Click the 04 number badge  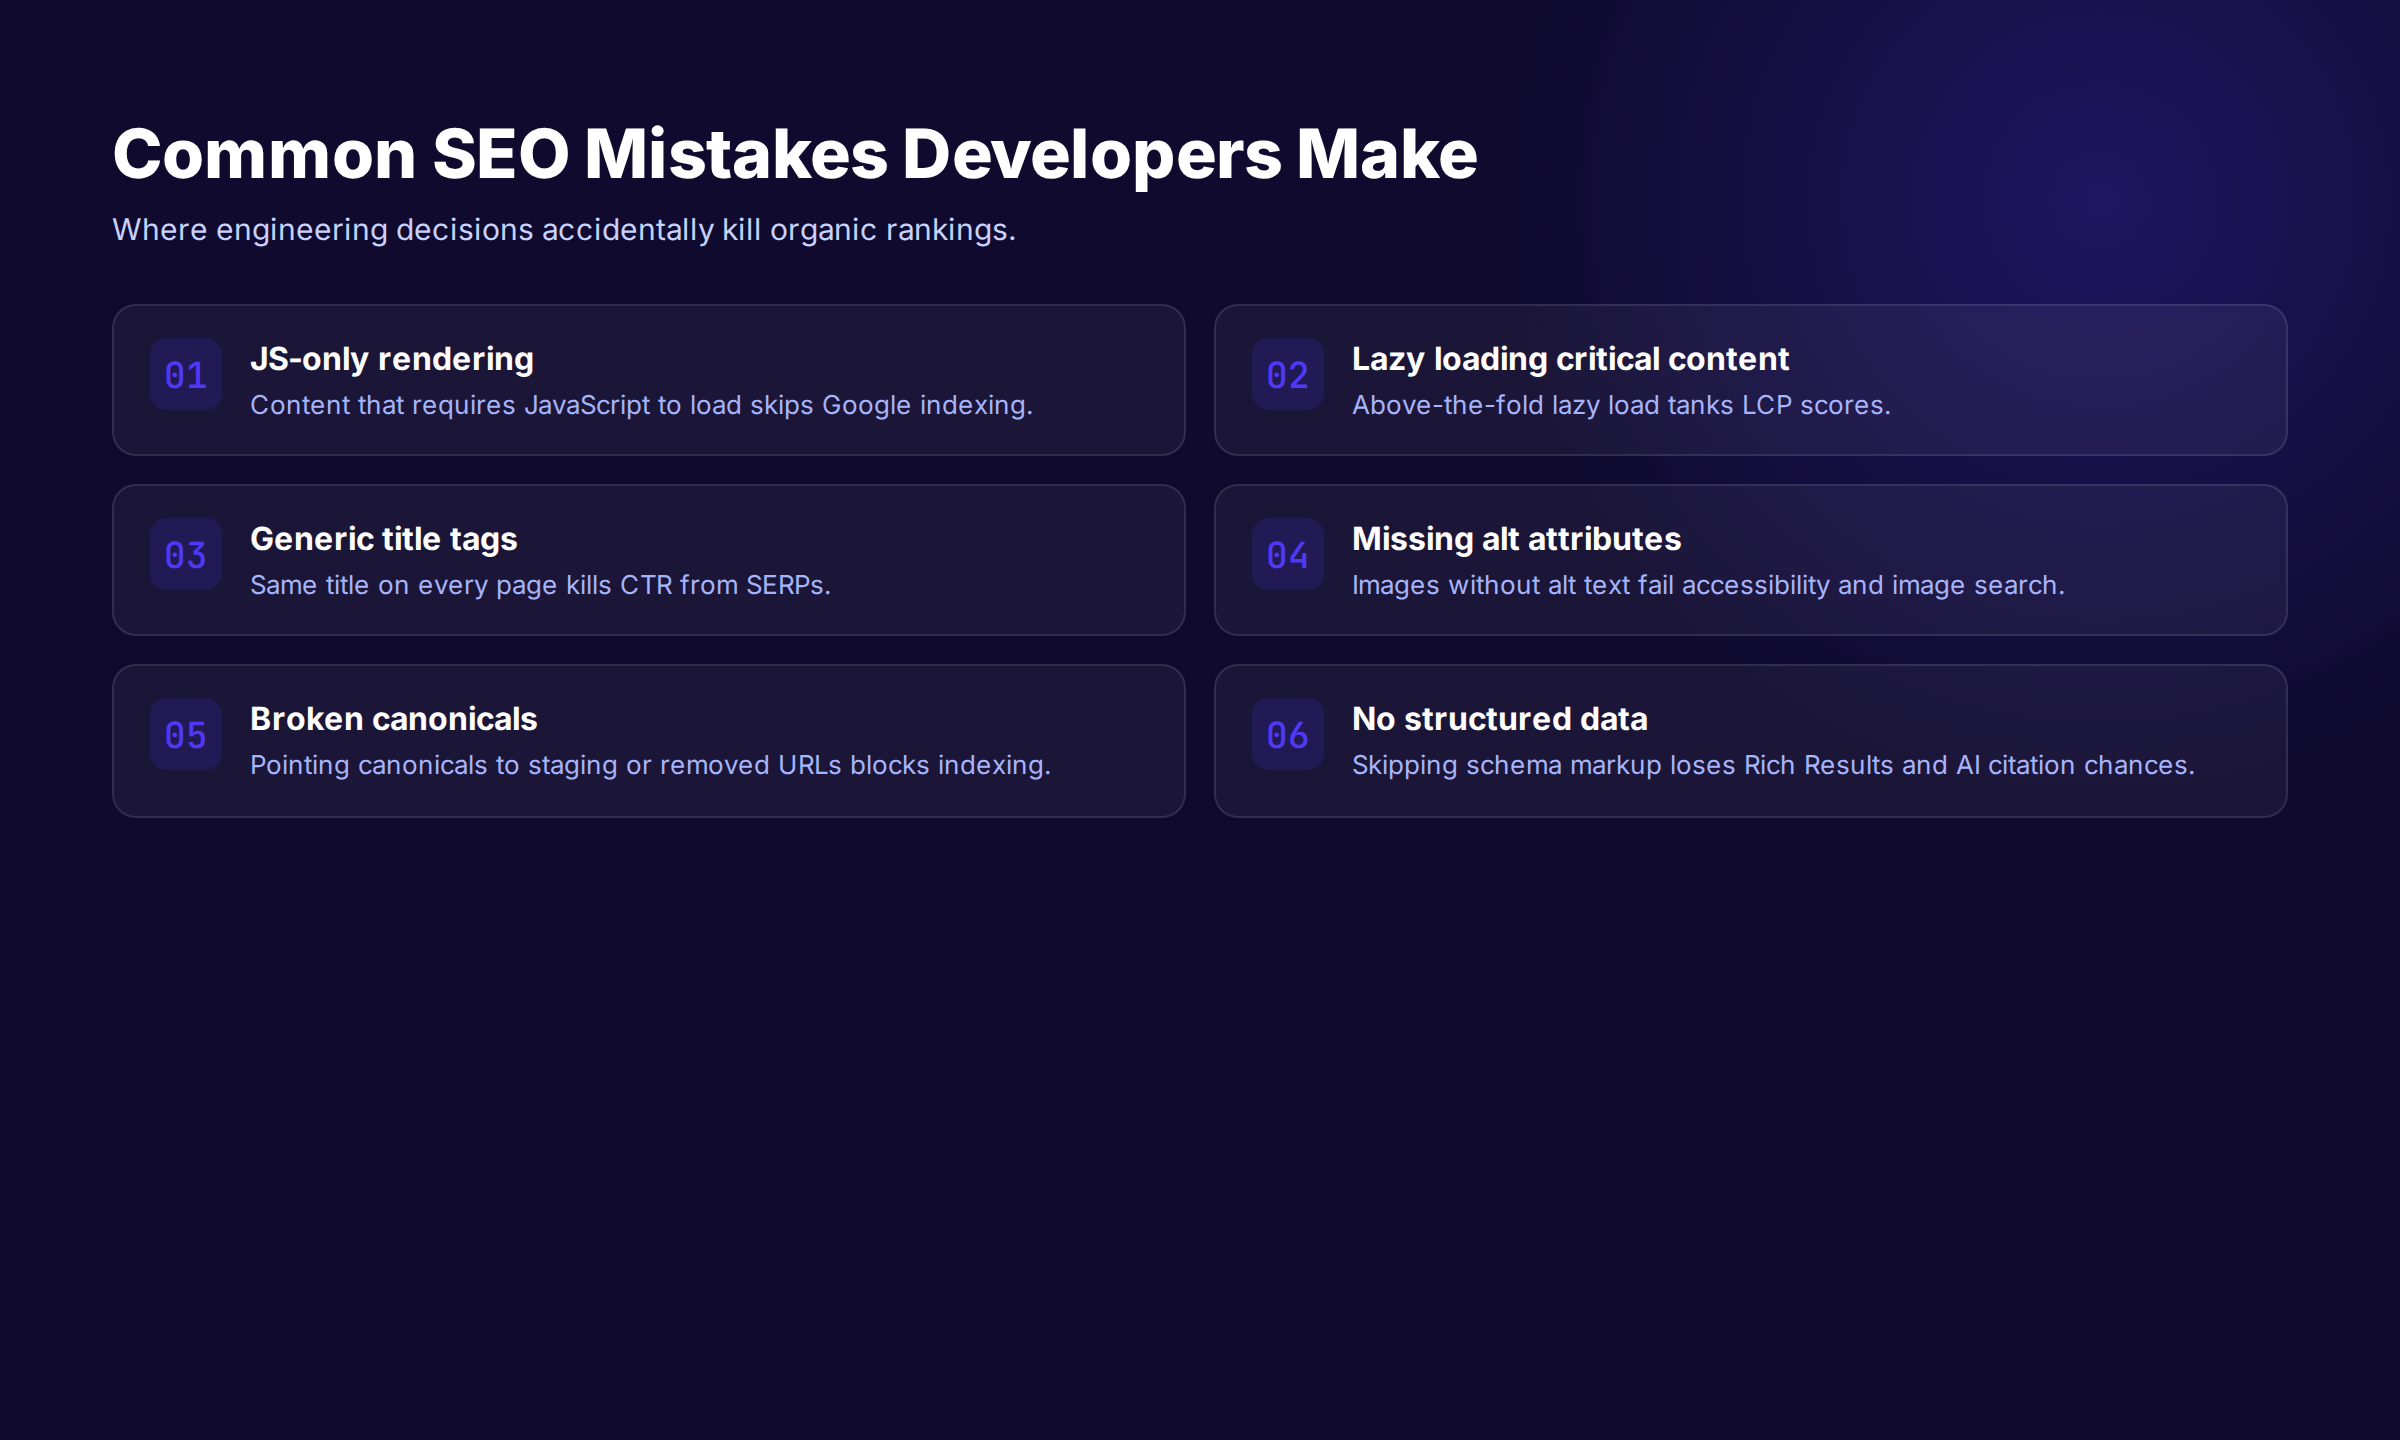point(1288,554)
